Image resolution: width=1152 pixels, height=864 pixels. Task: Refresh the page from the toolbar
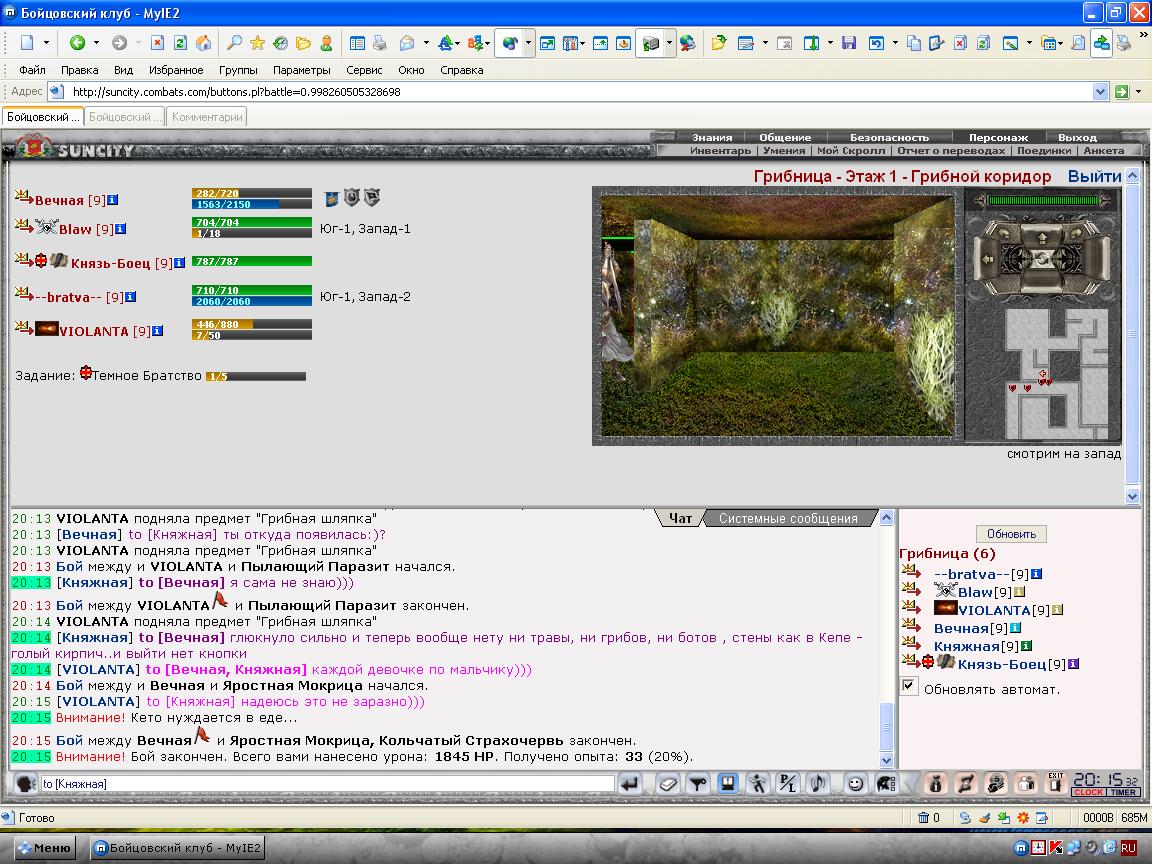(x=180, y=43)
